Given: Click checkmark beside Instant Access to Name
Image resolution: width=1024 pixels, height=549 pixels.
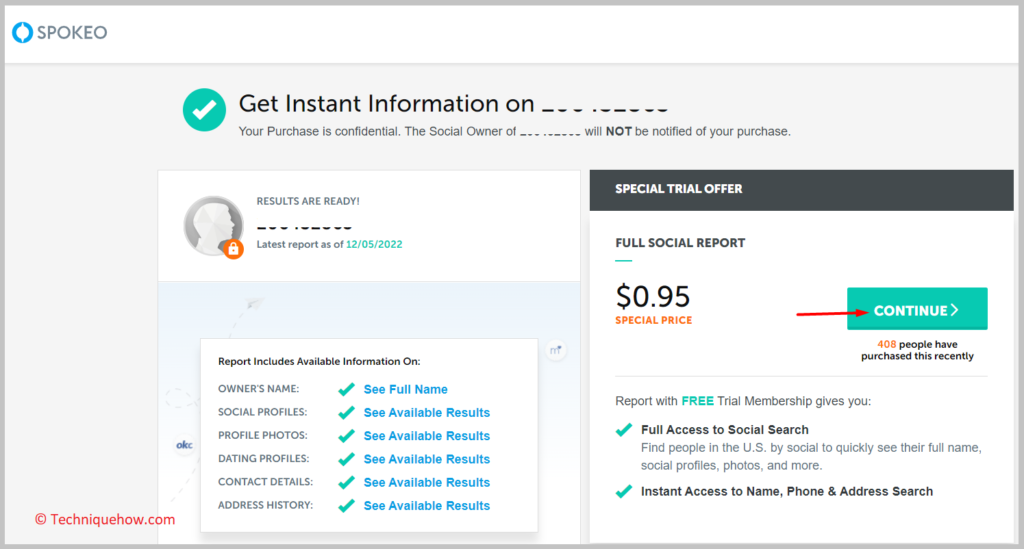Looking at the screenshot, I should pos(624,492).
